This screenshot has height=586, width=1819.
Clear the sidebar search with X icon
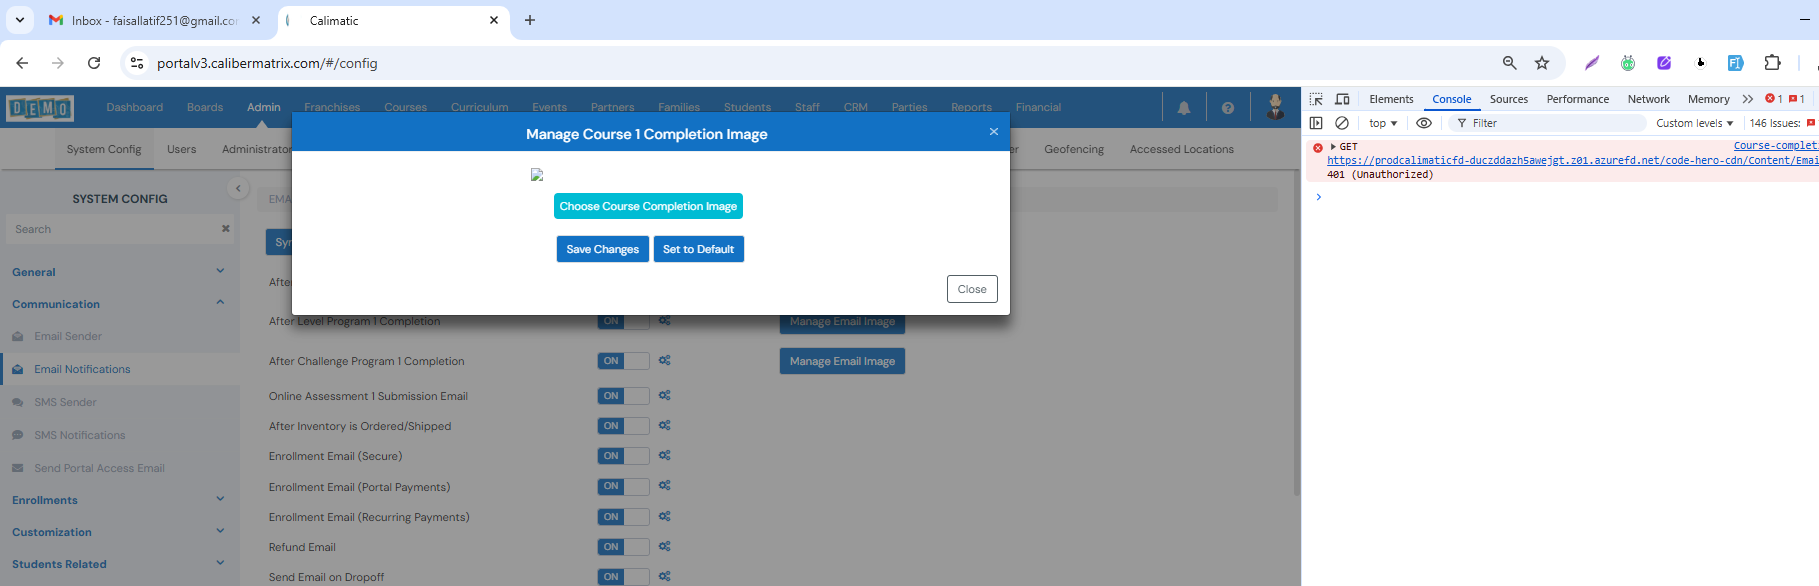click(x=225, y=229)
